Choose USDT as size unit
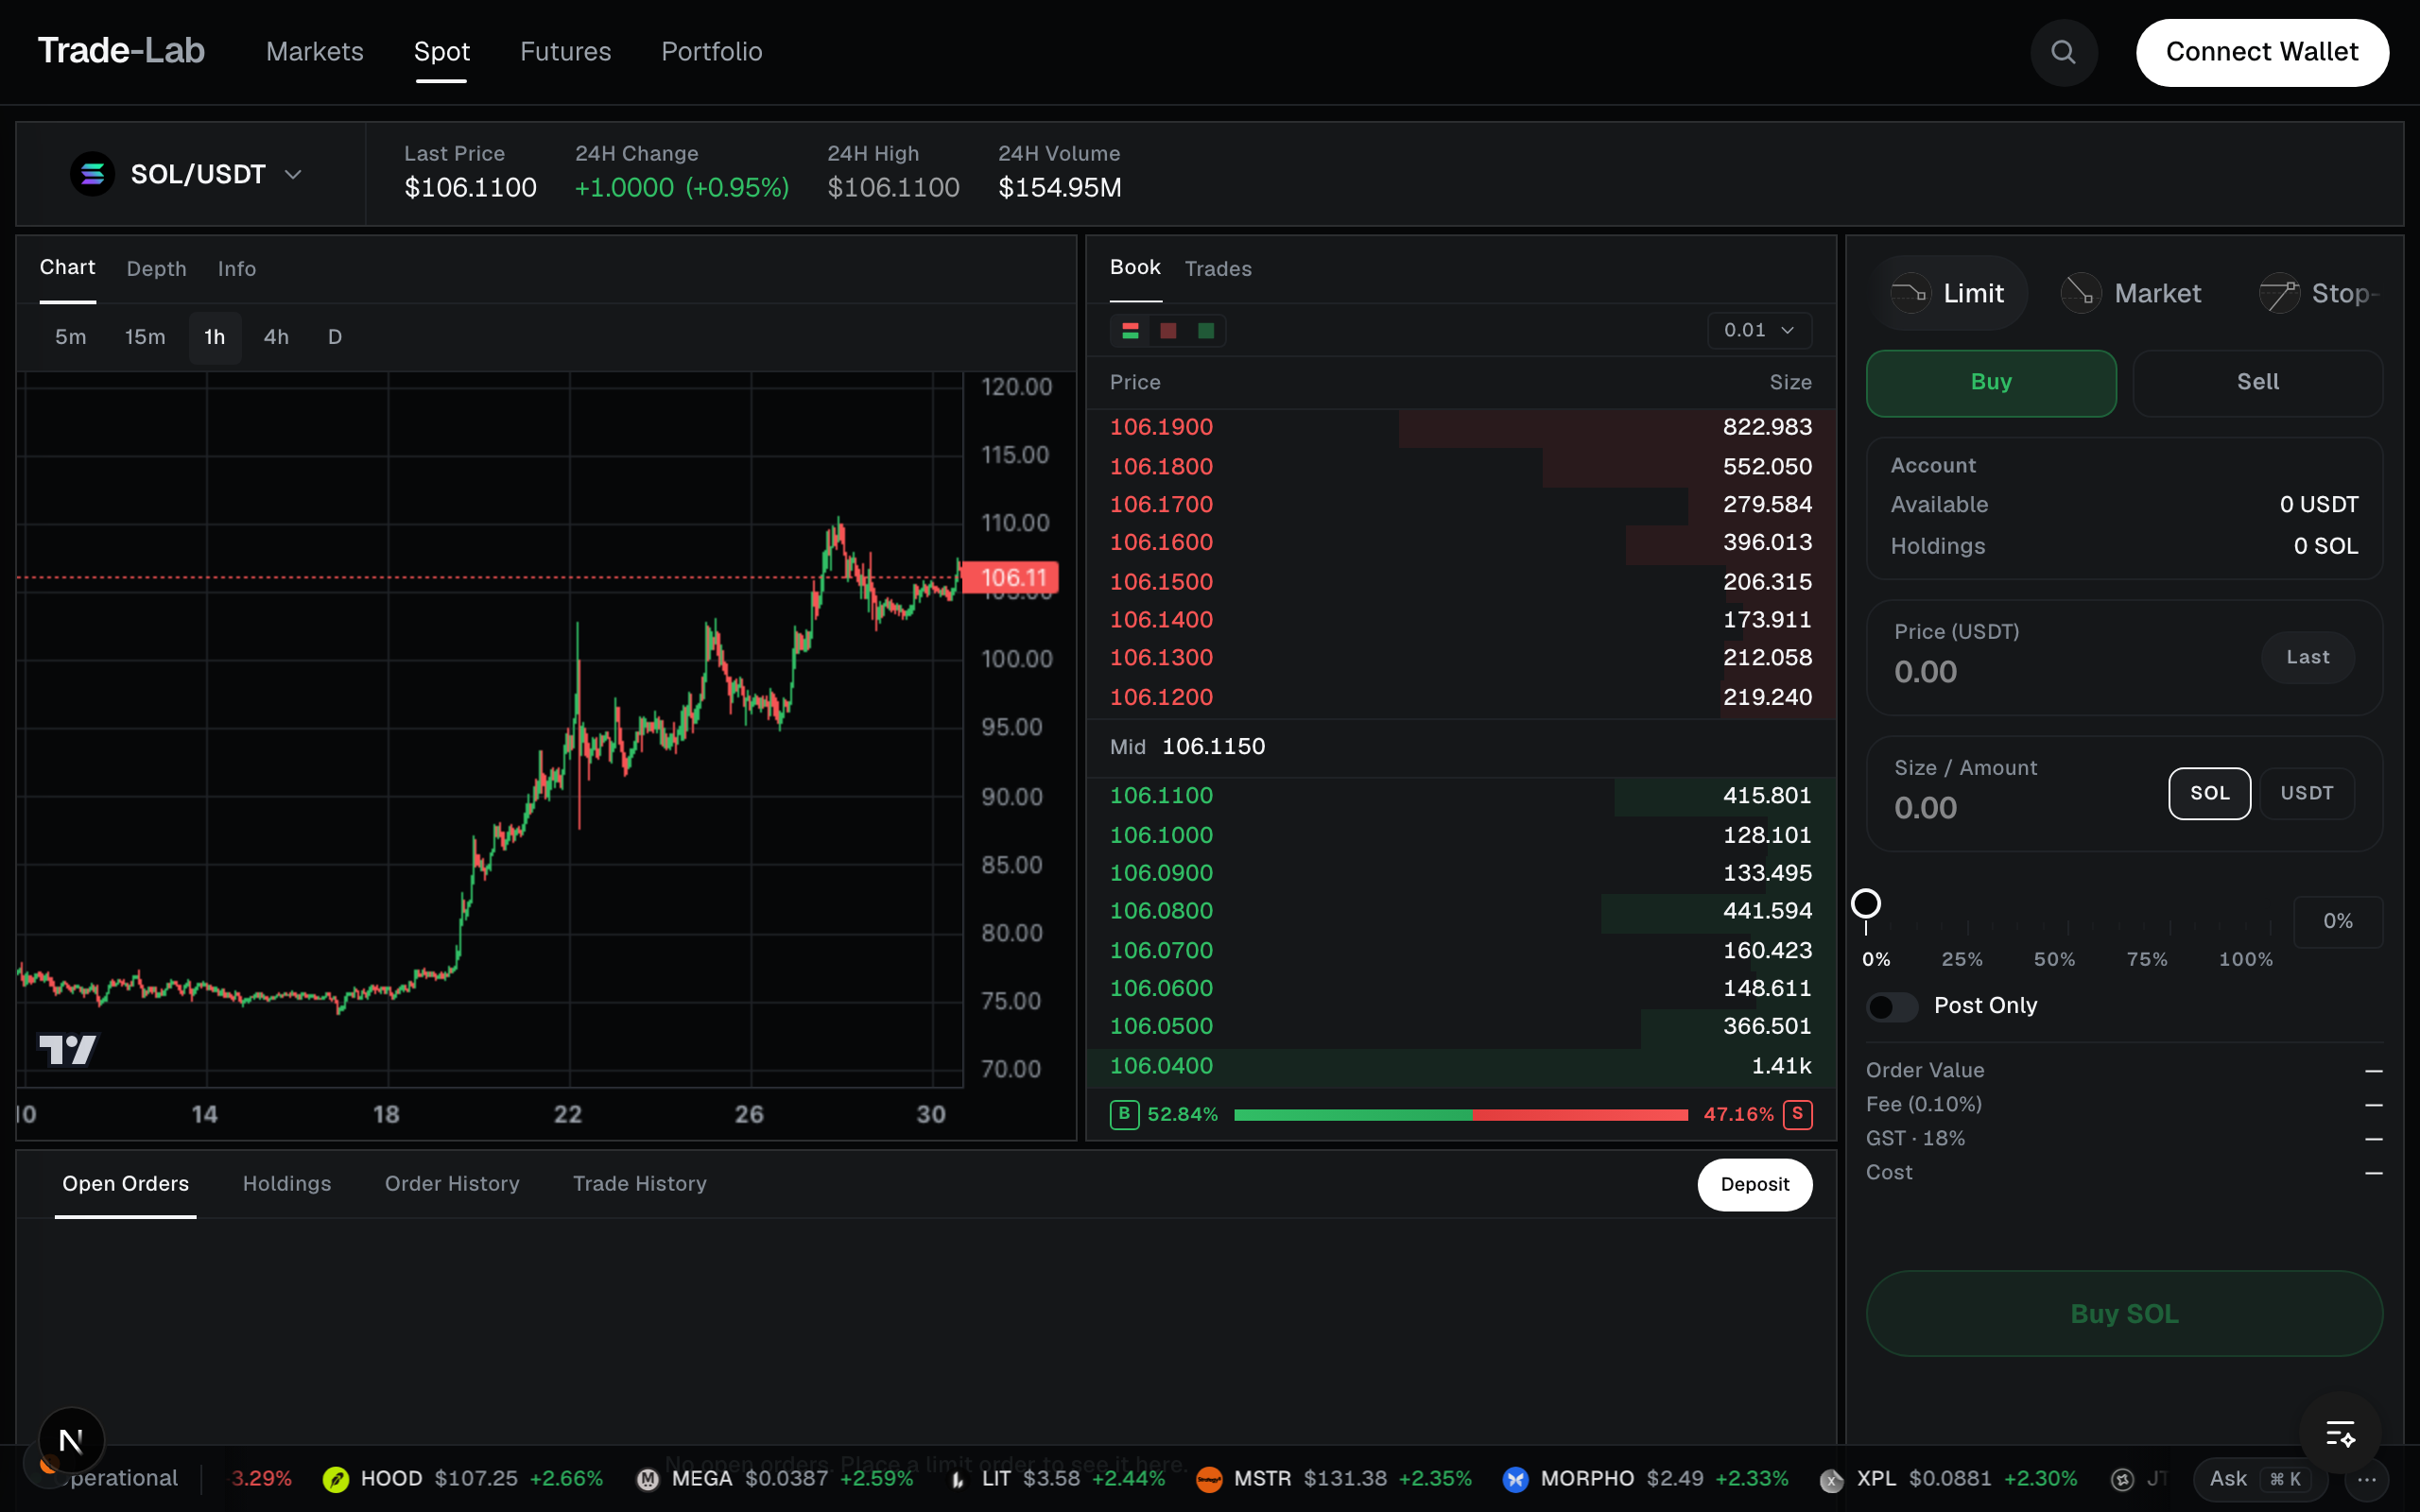 (x=2306, y=793)
